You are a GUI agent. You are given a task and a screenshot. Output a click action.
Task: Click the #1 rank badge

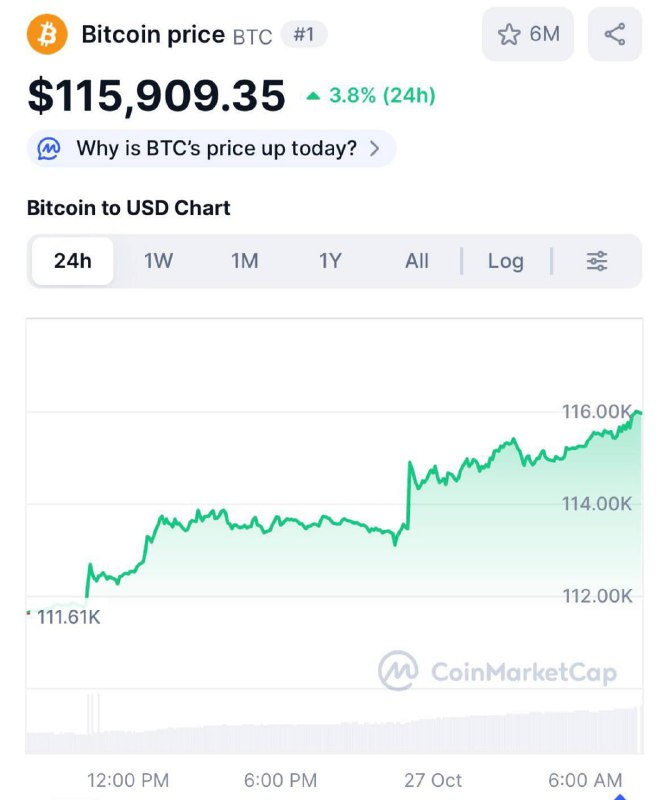coord(303,35)
